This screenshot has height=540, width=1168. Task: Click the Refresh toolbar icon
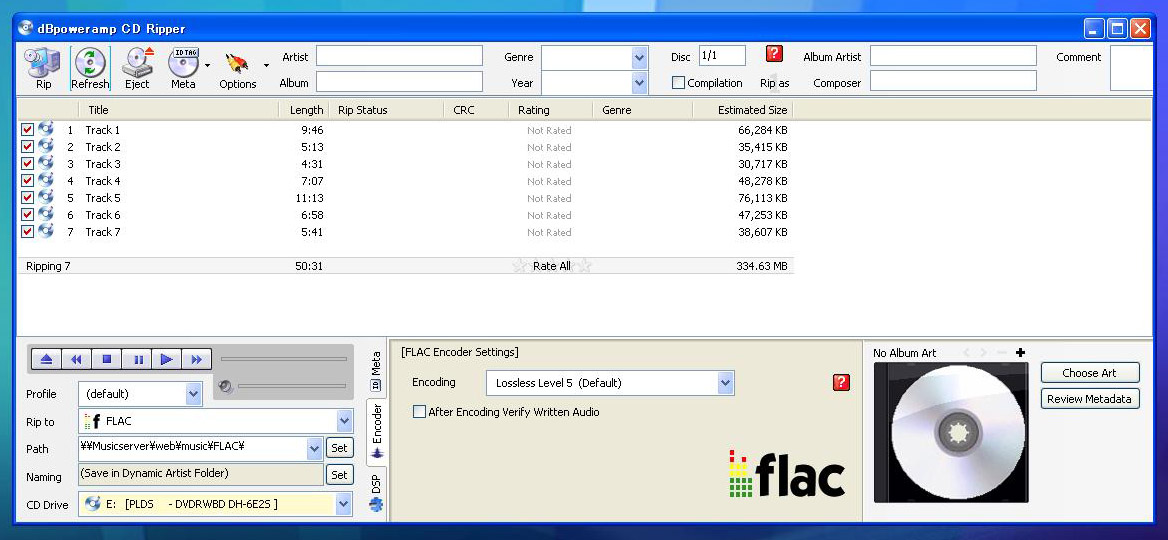[x=90, y=69]
